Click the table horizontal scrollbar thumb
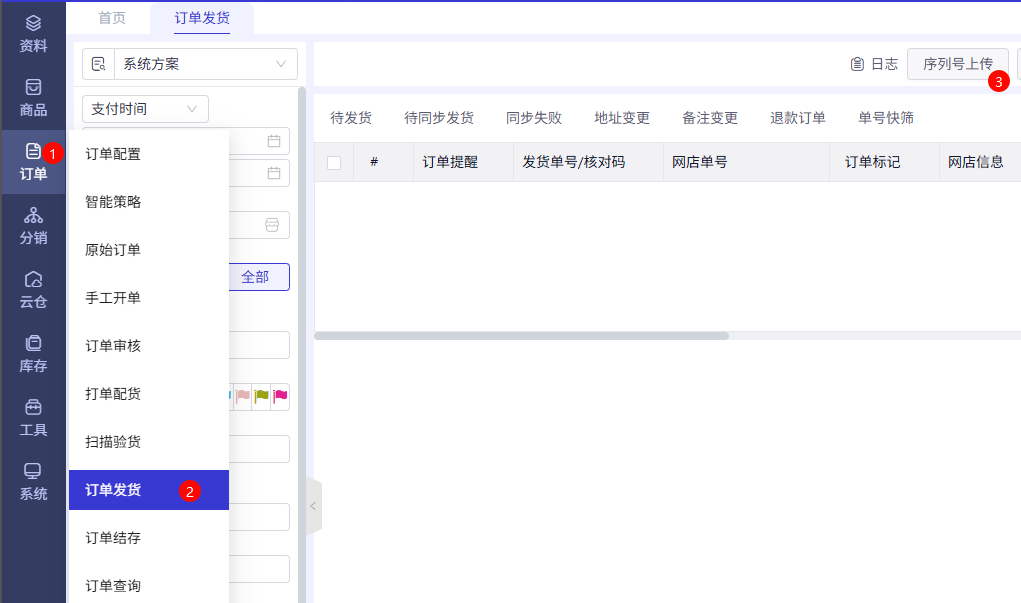 click(x=521, y=336)
